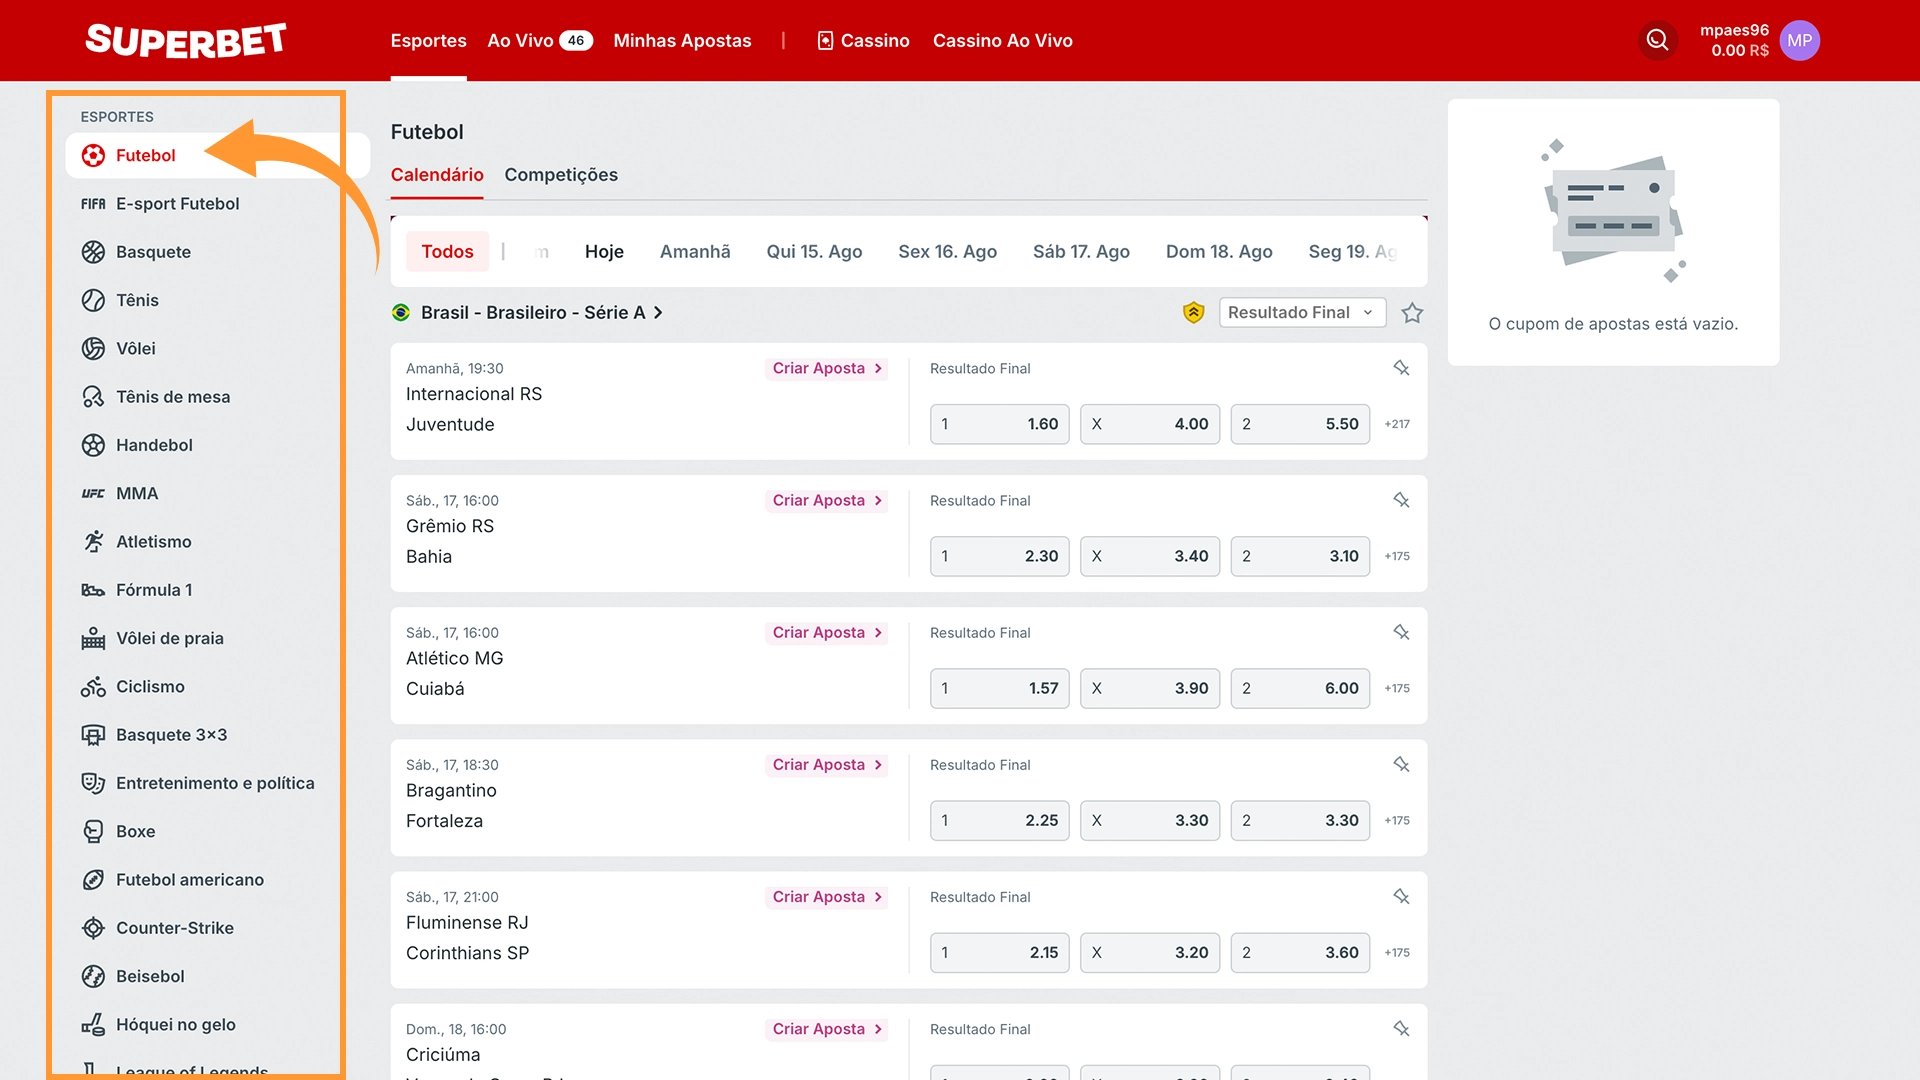Screen dimensions: 1920x1080
Task: Select the Counter-Strike crosshair icon
Action: (93, 928)
